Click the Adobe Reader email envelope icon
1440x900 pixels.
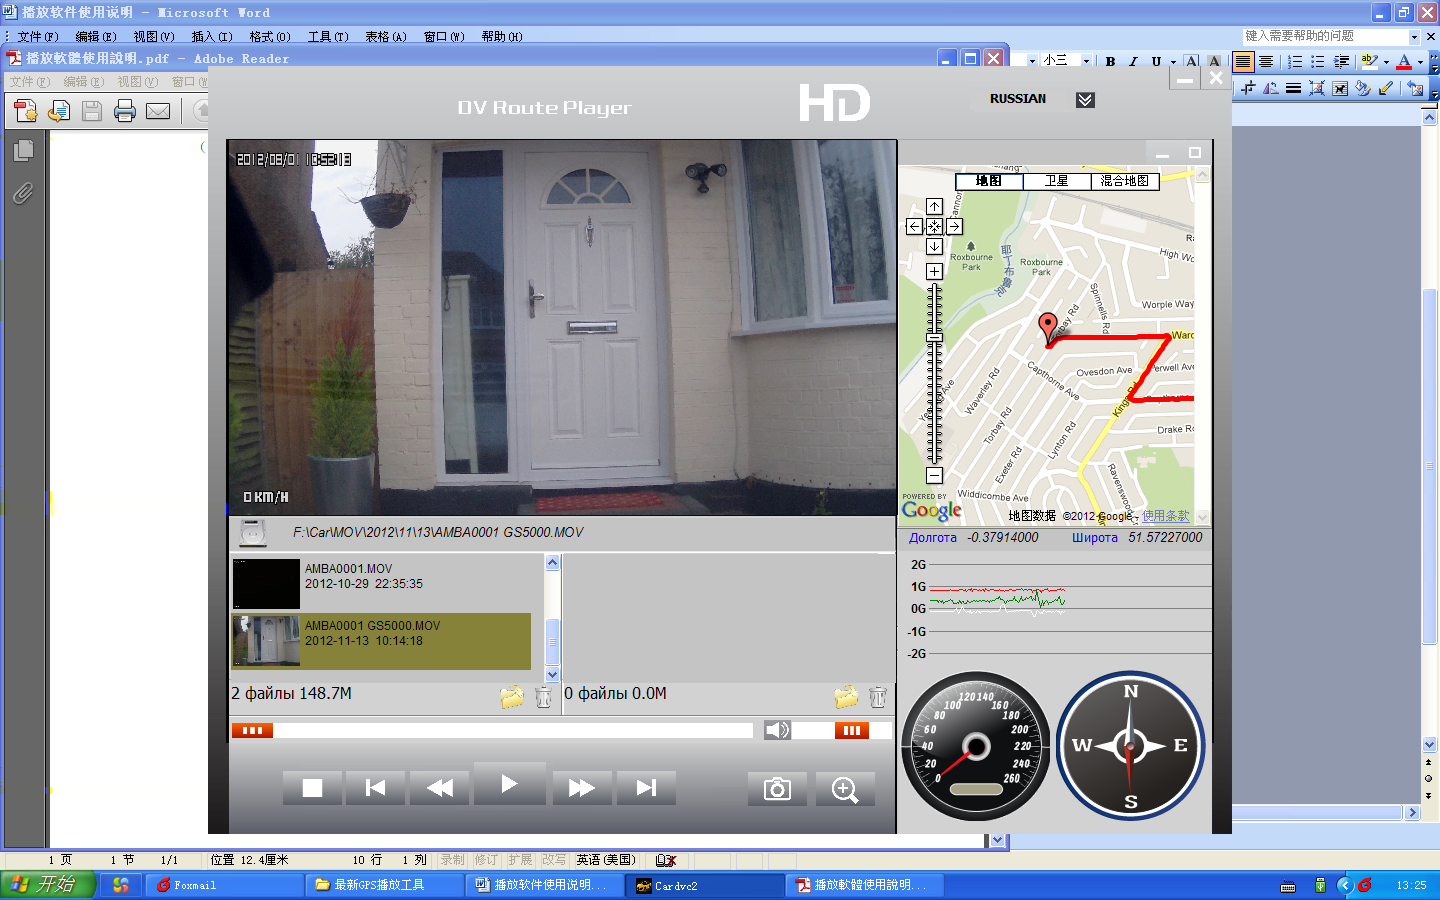[x=158, y=111]
